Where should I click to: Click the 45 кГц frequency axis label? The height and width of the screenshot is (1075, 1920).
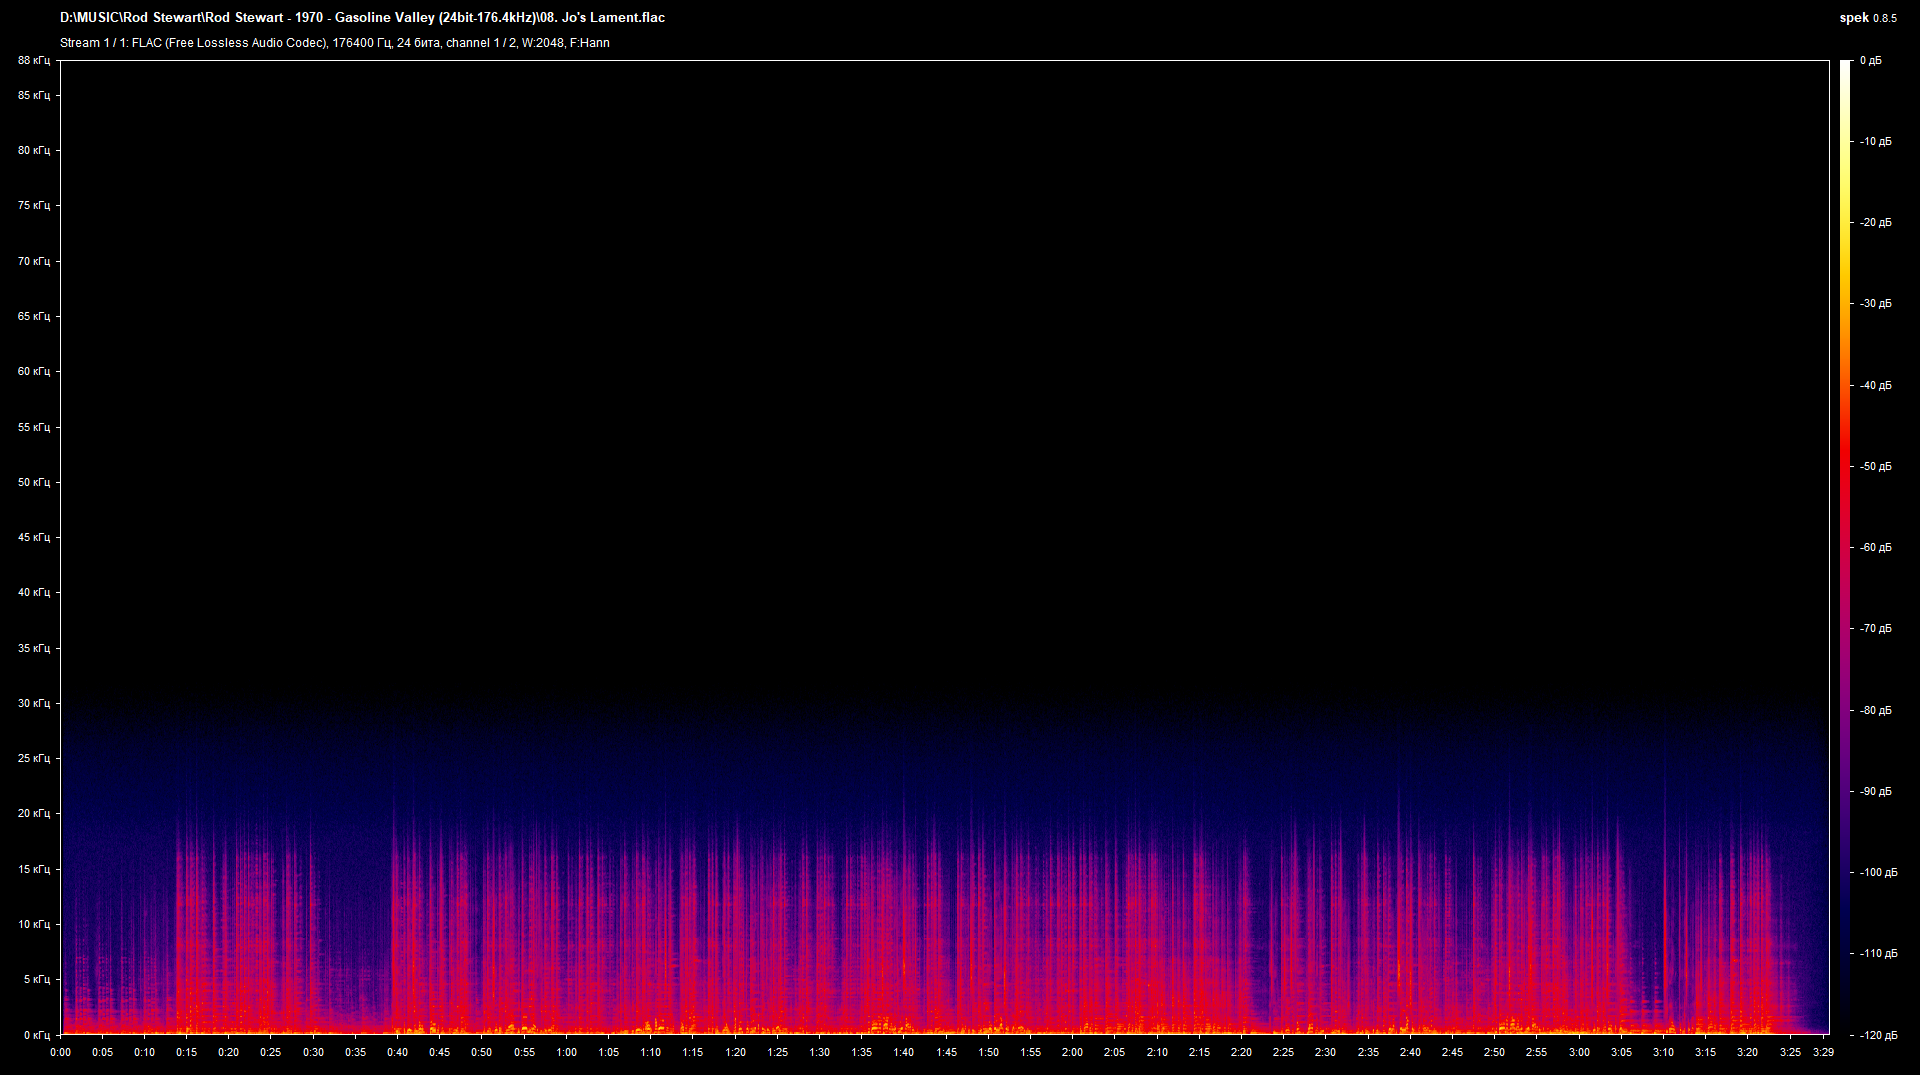33,537
